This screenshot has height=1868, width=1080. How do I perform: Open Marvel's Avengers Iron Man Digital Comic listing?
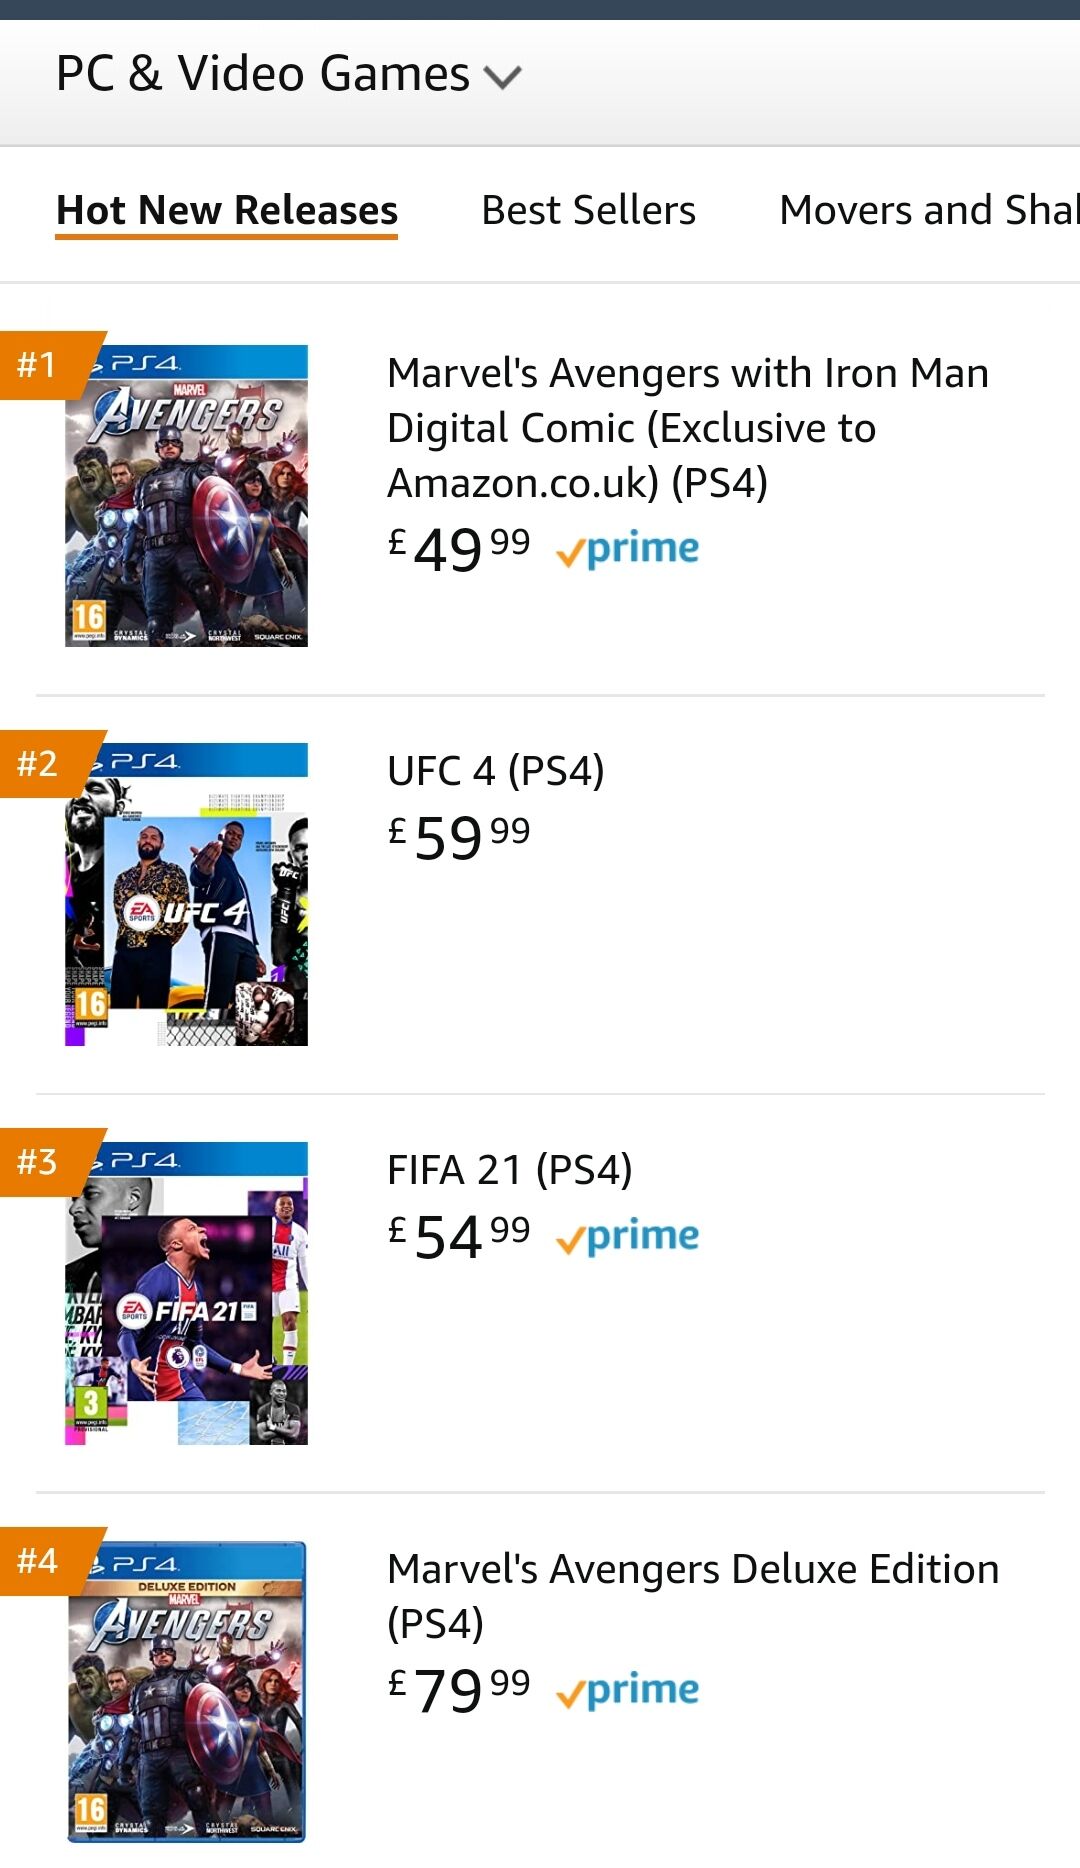pyautogui.click(x=687, y=428)
